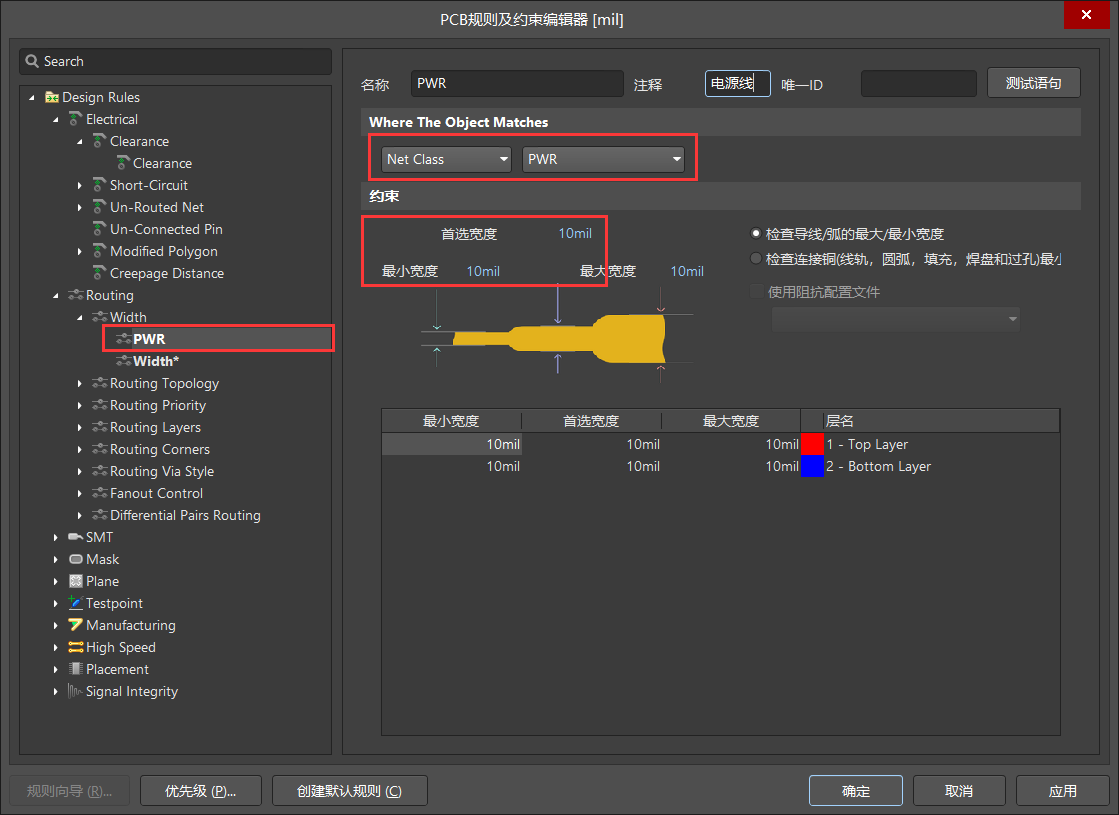Screen dimensions: 1119x815
Task: Click the Routing Via Style icon
Action: point(99,471)
